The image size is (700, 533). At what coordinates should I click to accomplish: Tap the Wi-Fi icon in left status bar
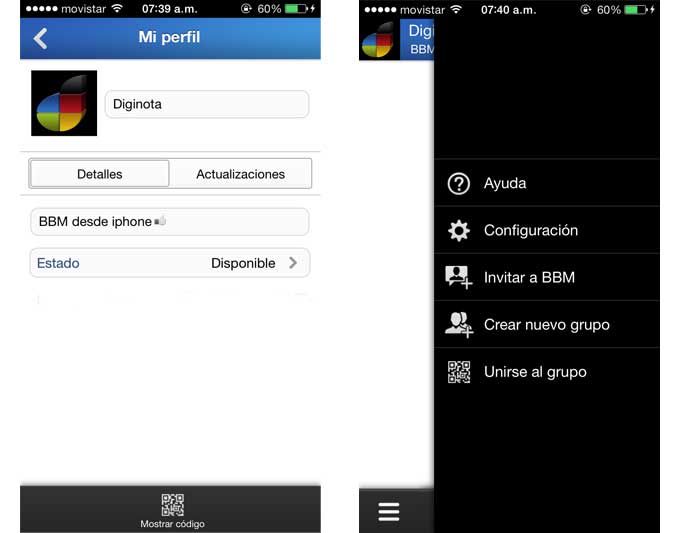click(x=117, y=8)
